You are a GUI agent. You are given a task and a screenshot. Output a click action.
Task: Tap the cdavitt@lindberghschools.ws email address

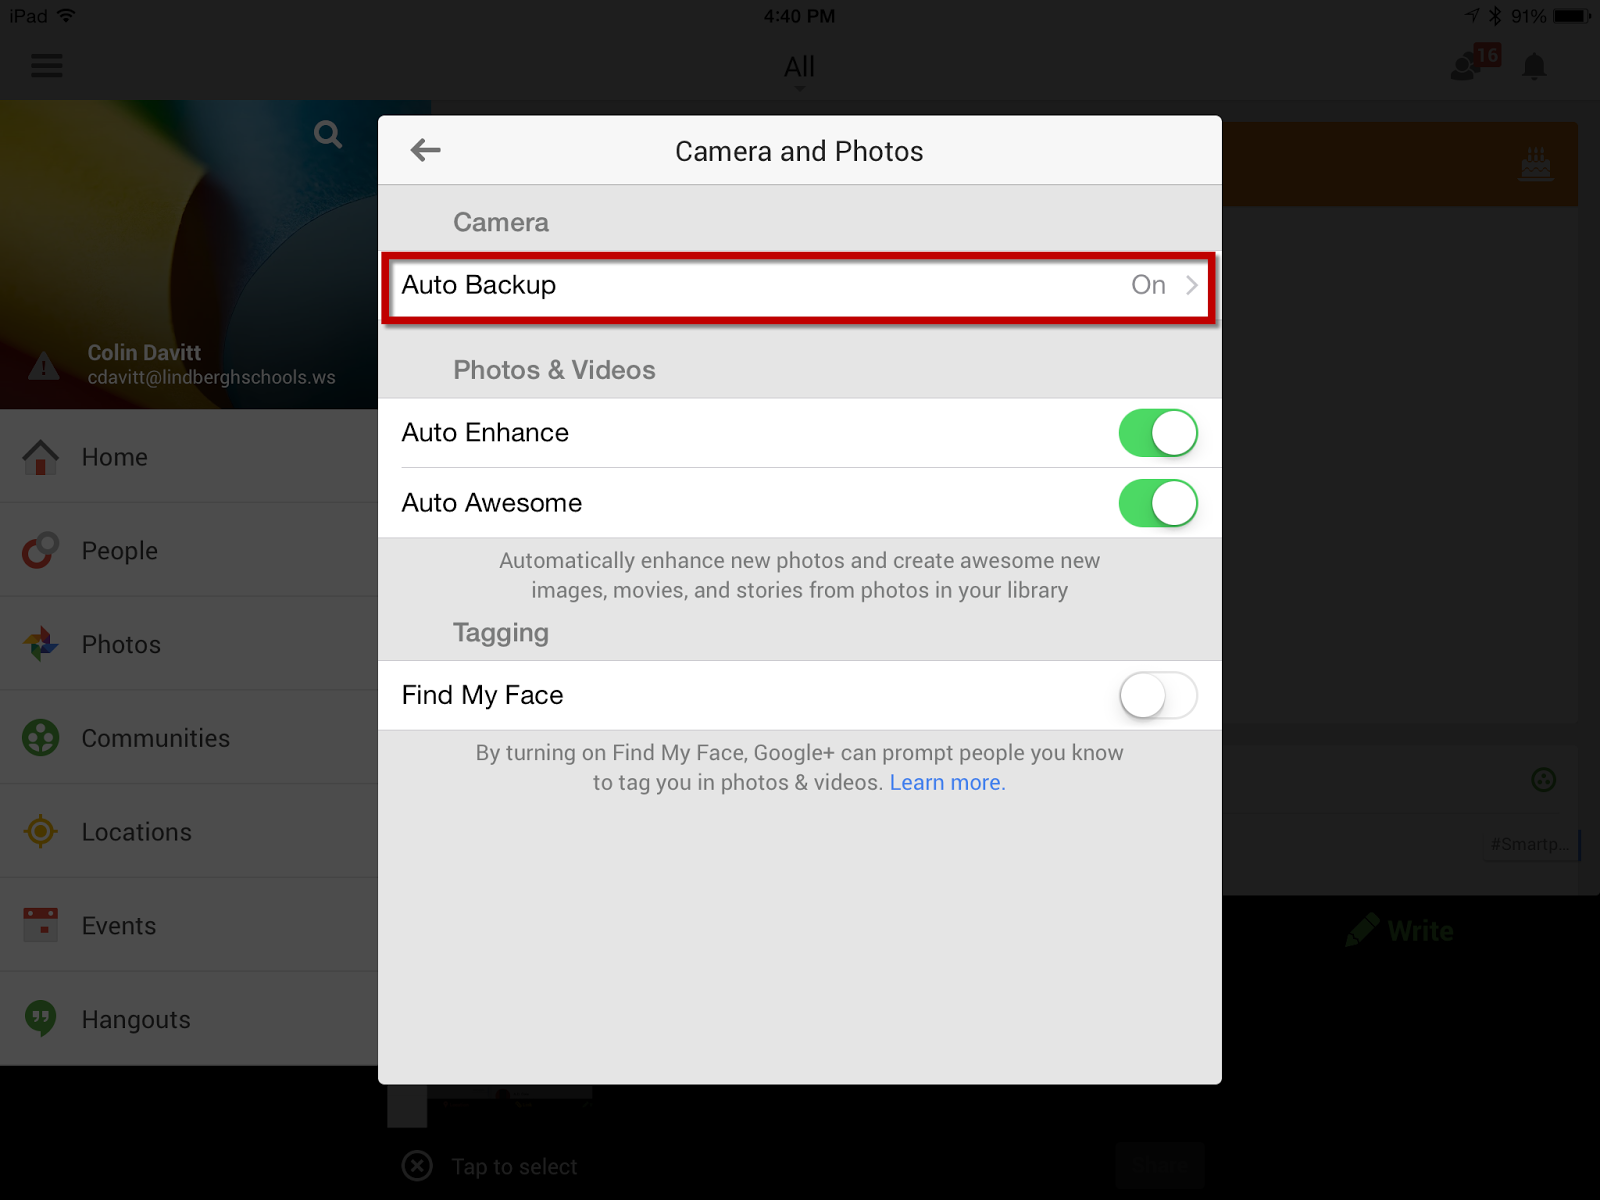(x=211, y=377)
